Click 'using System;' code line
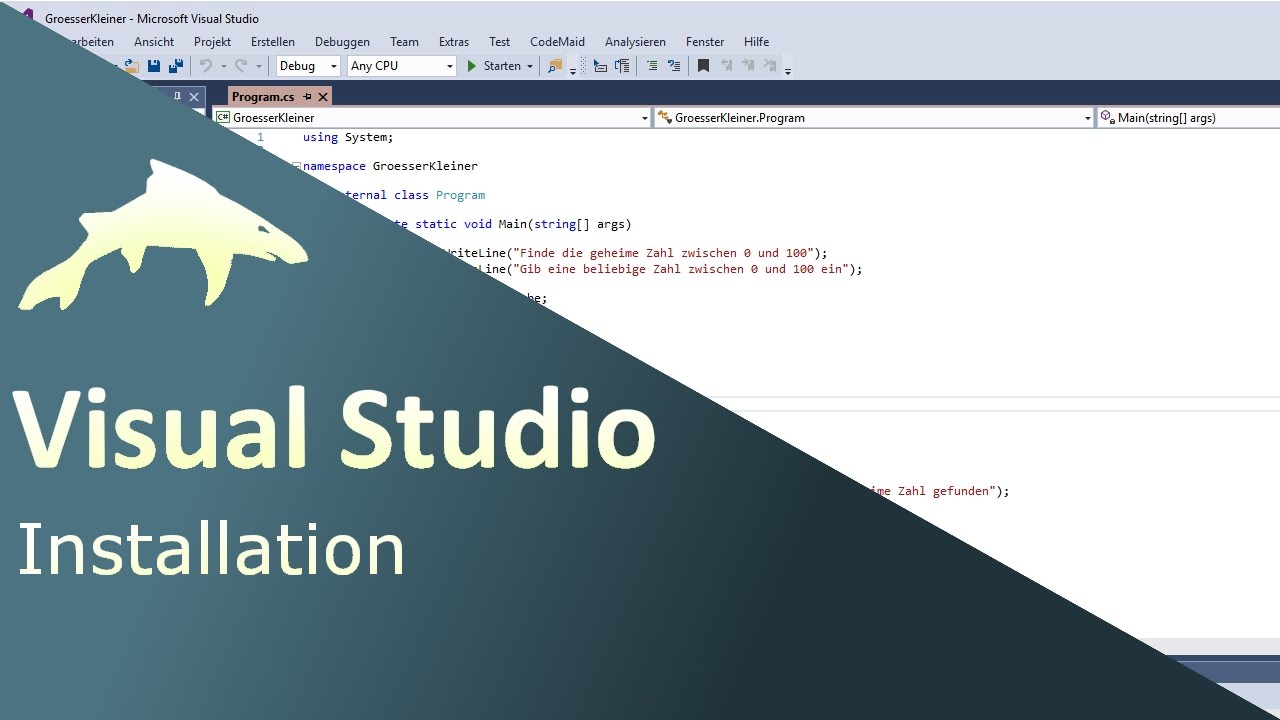This screenshot has width=1280, height=720. click(x=348, y=137)
